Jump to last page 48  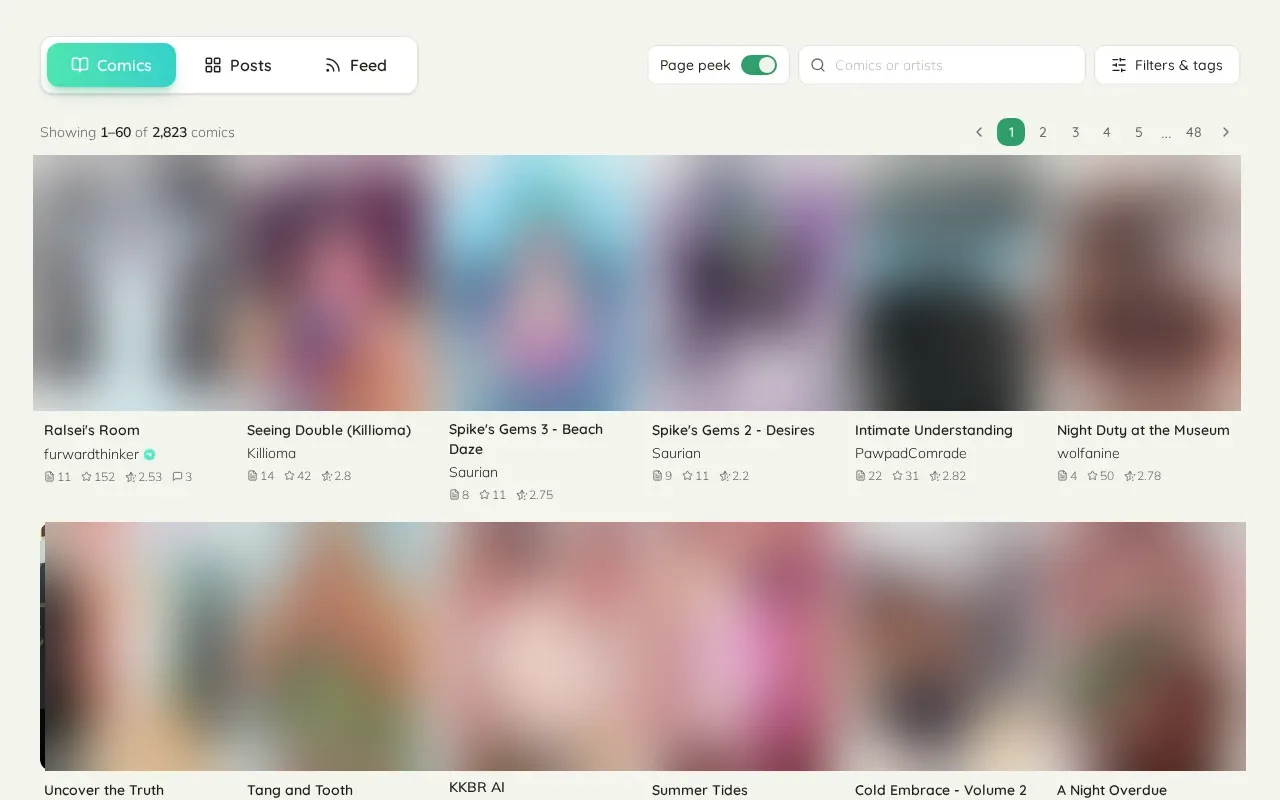pos(1193,132)
